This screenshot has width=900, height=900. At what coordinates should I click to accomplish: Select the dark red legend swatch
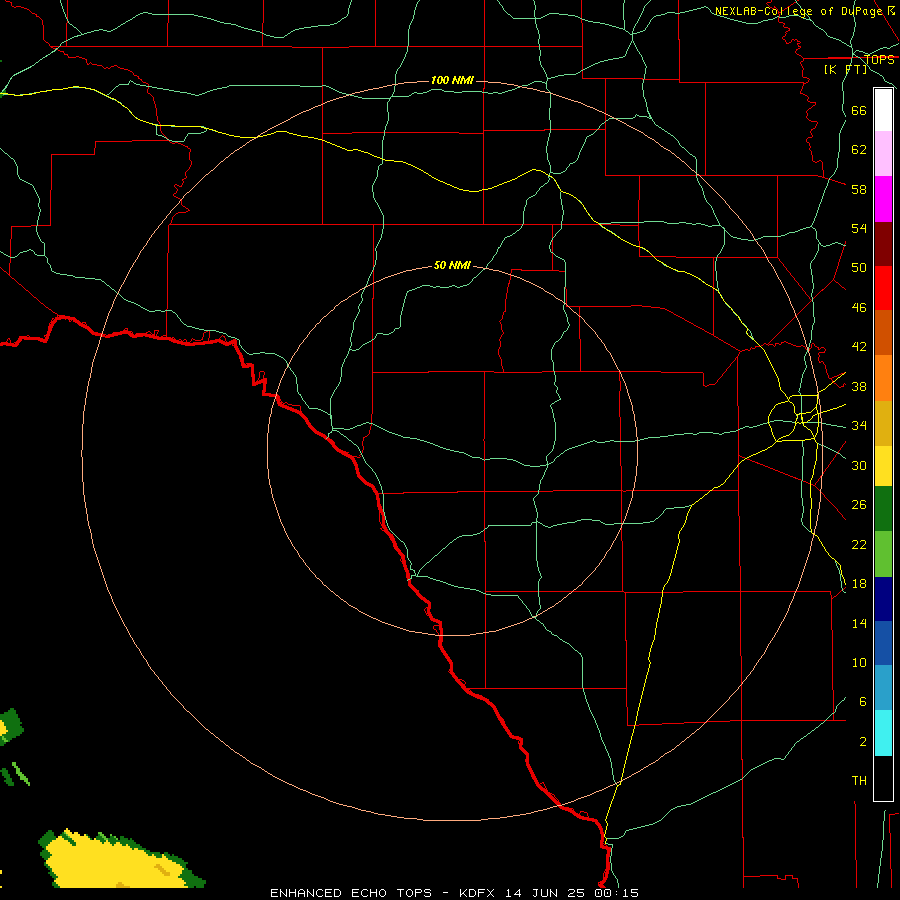click(x=883, y=244)
